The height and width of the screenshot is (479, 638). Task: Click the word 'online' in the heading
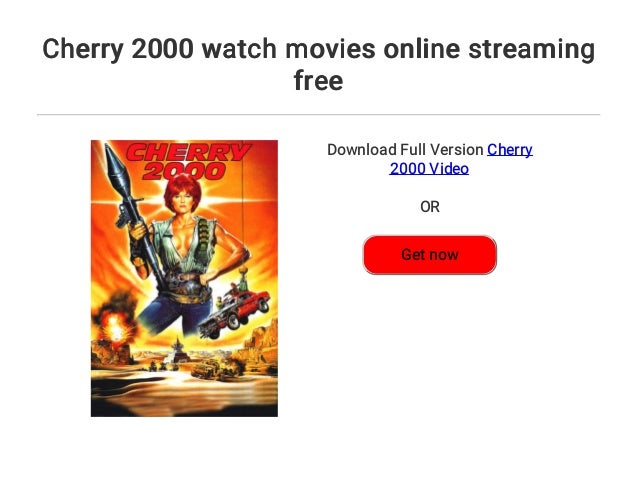point(422,49)
